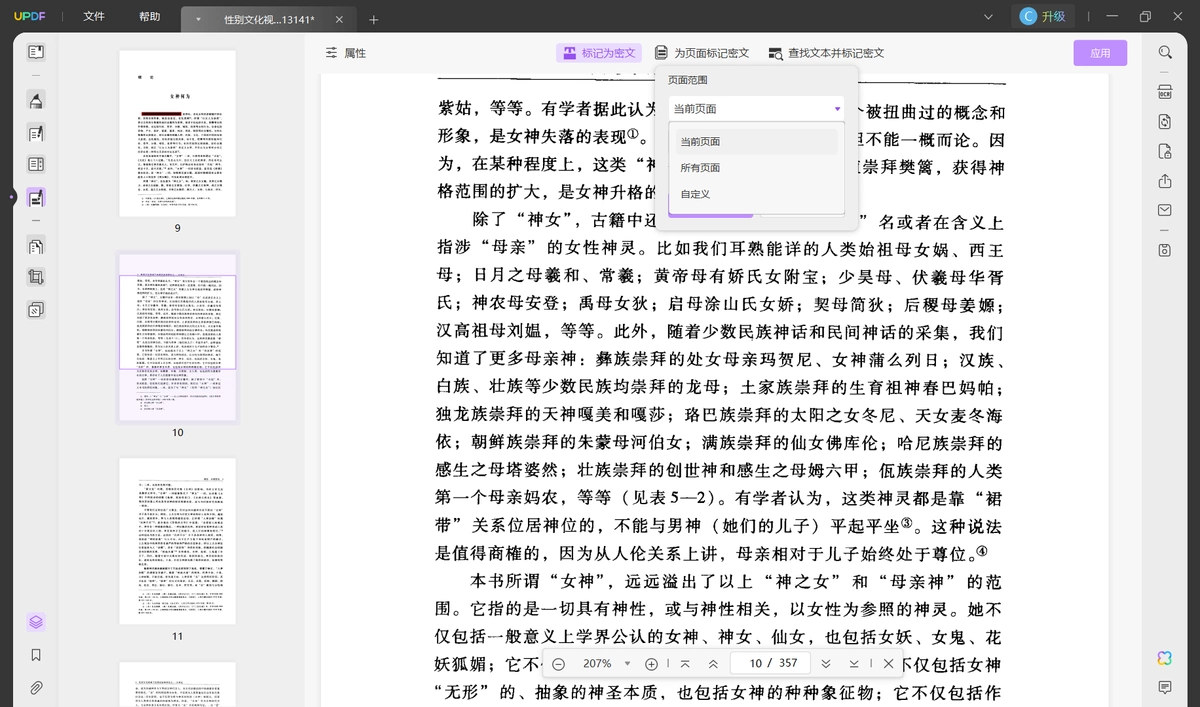Expand the page range combo box
Screen dimensions: 1200x707
(x=756, y=108)
